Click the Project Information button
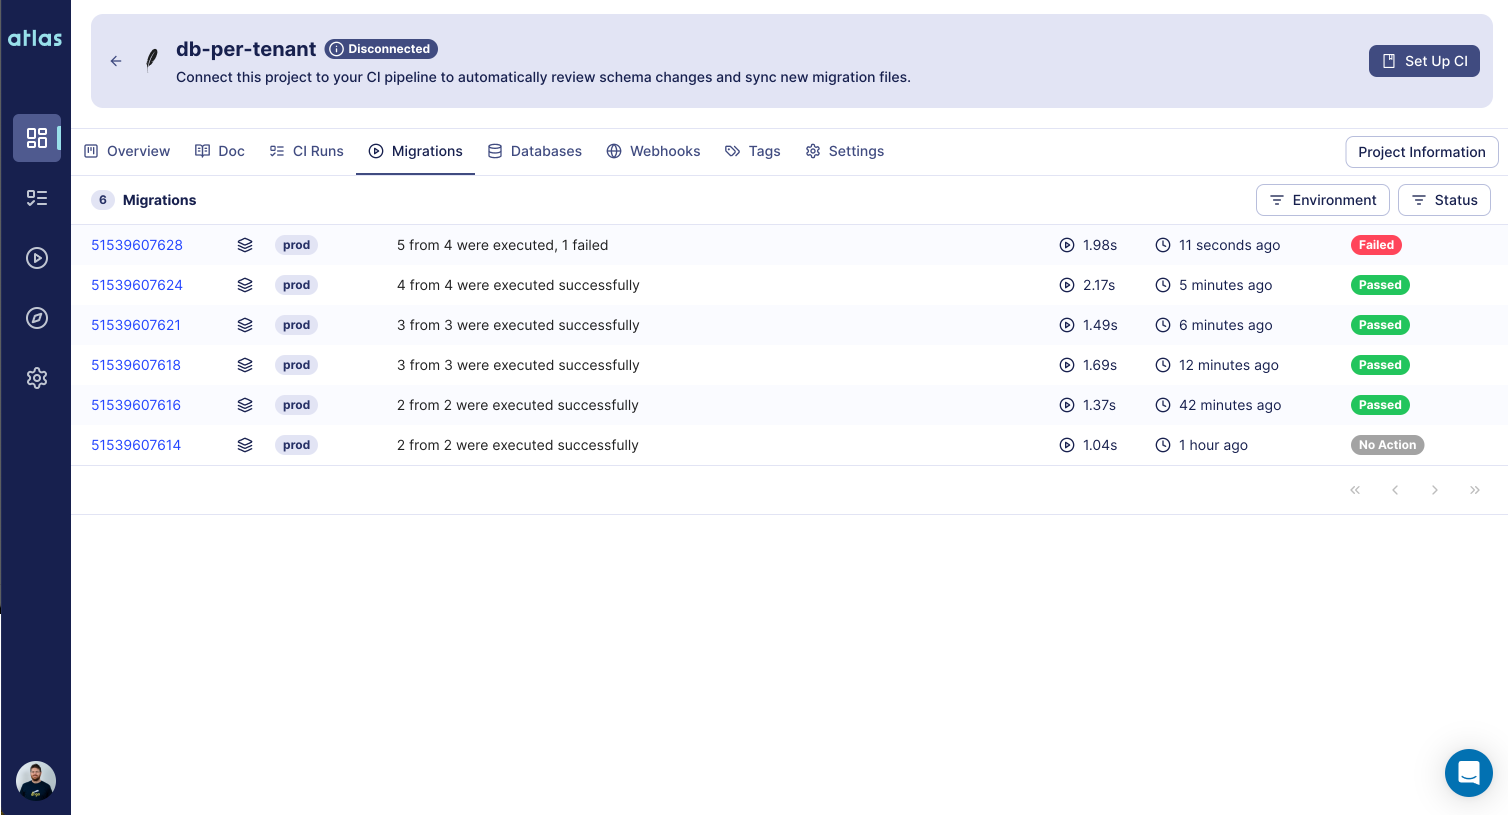This screenshot has width=1508, height=815. (1421, 152)
